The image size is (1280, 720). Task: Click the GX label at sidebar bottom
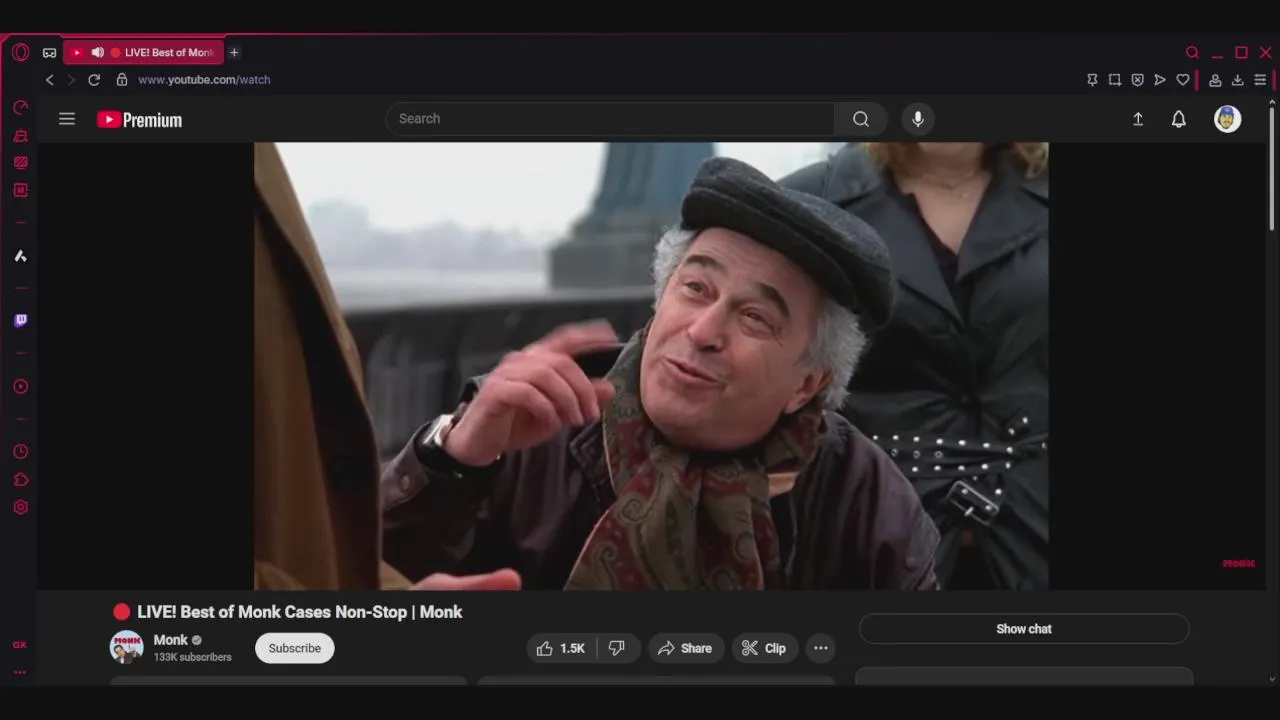click(20, 645)
